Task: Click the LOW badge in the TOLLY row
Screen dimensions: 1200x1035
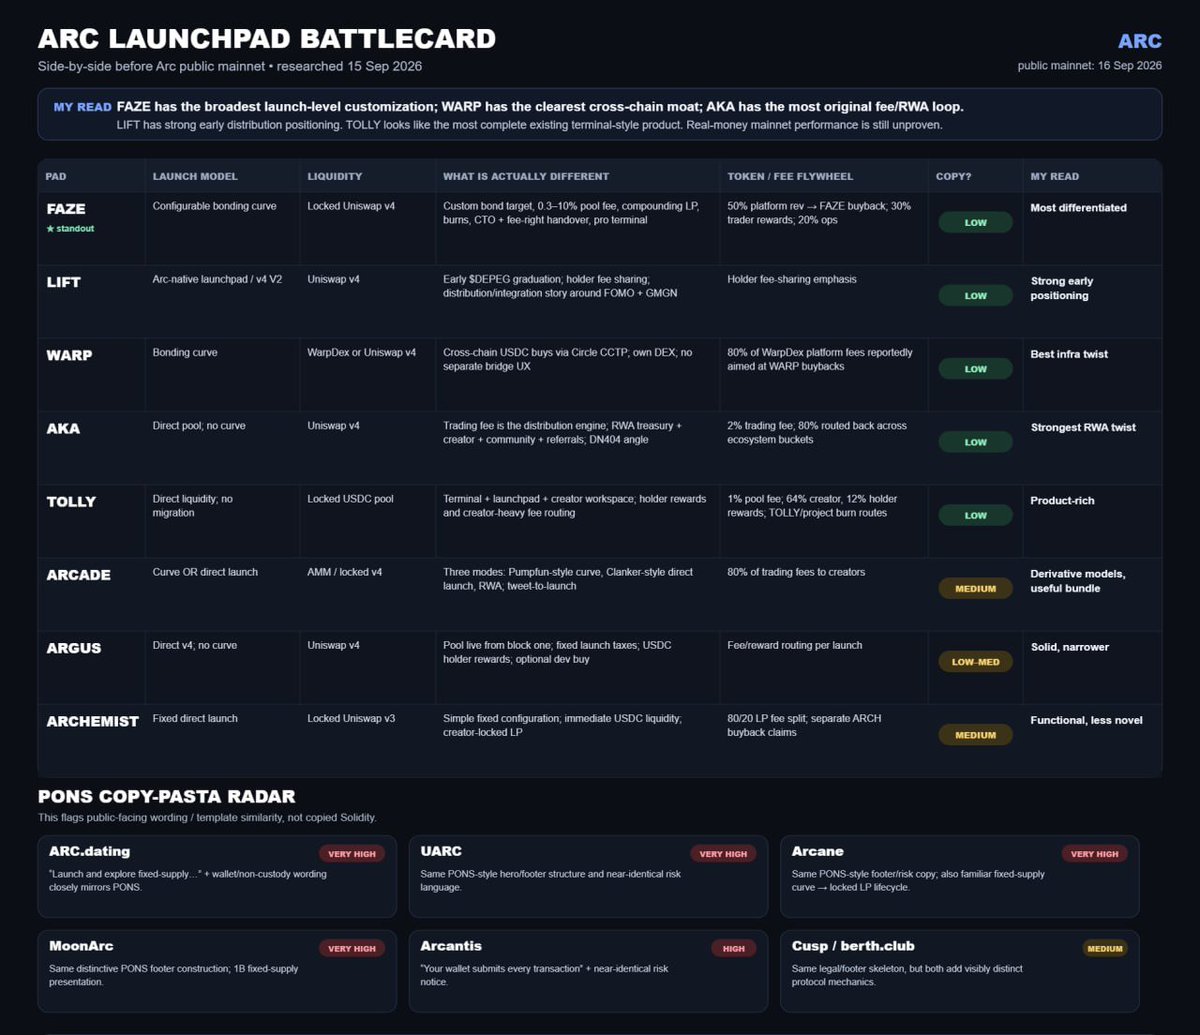Action: (975, 515)
